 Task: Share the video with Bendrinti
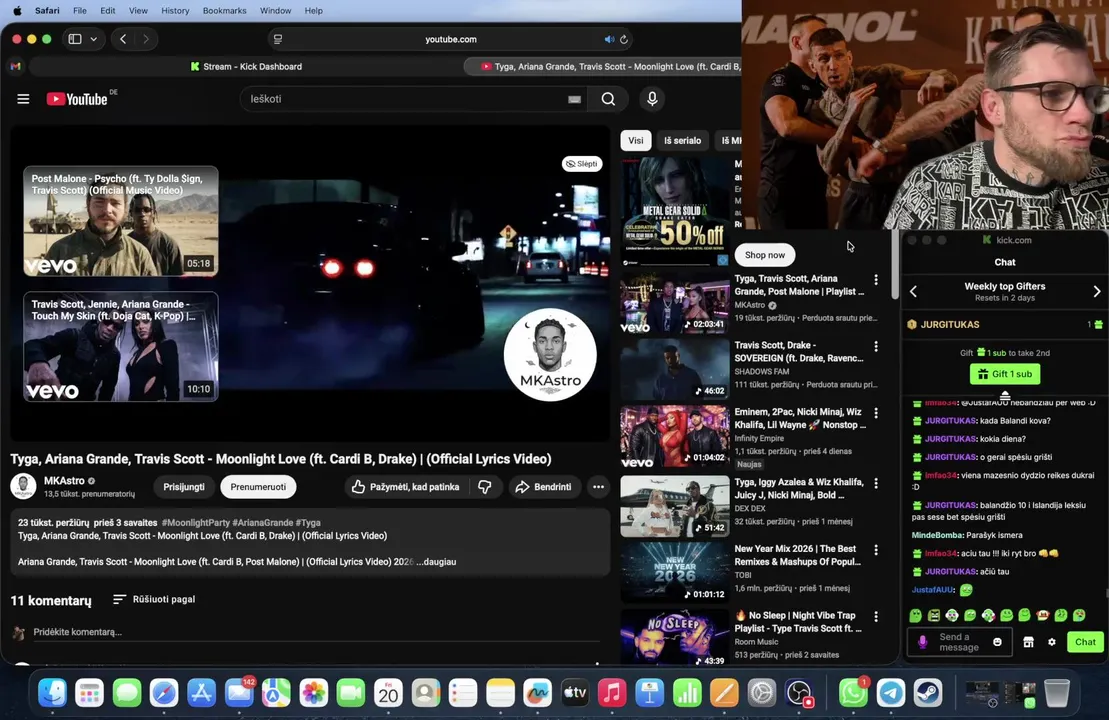pyautogui.click(x=543, y=487)
